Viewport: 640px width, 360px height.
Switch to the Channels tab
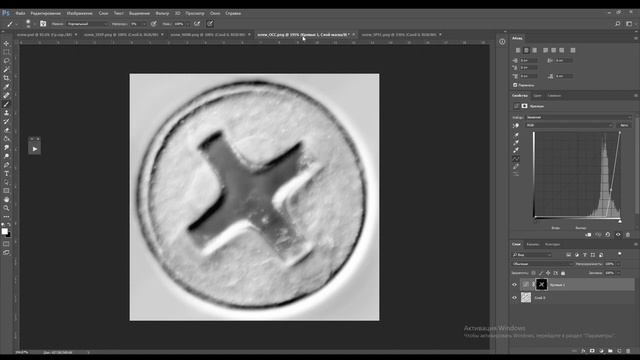coord(533,244)
